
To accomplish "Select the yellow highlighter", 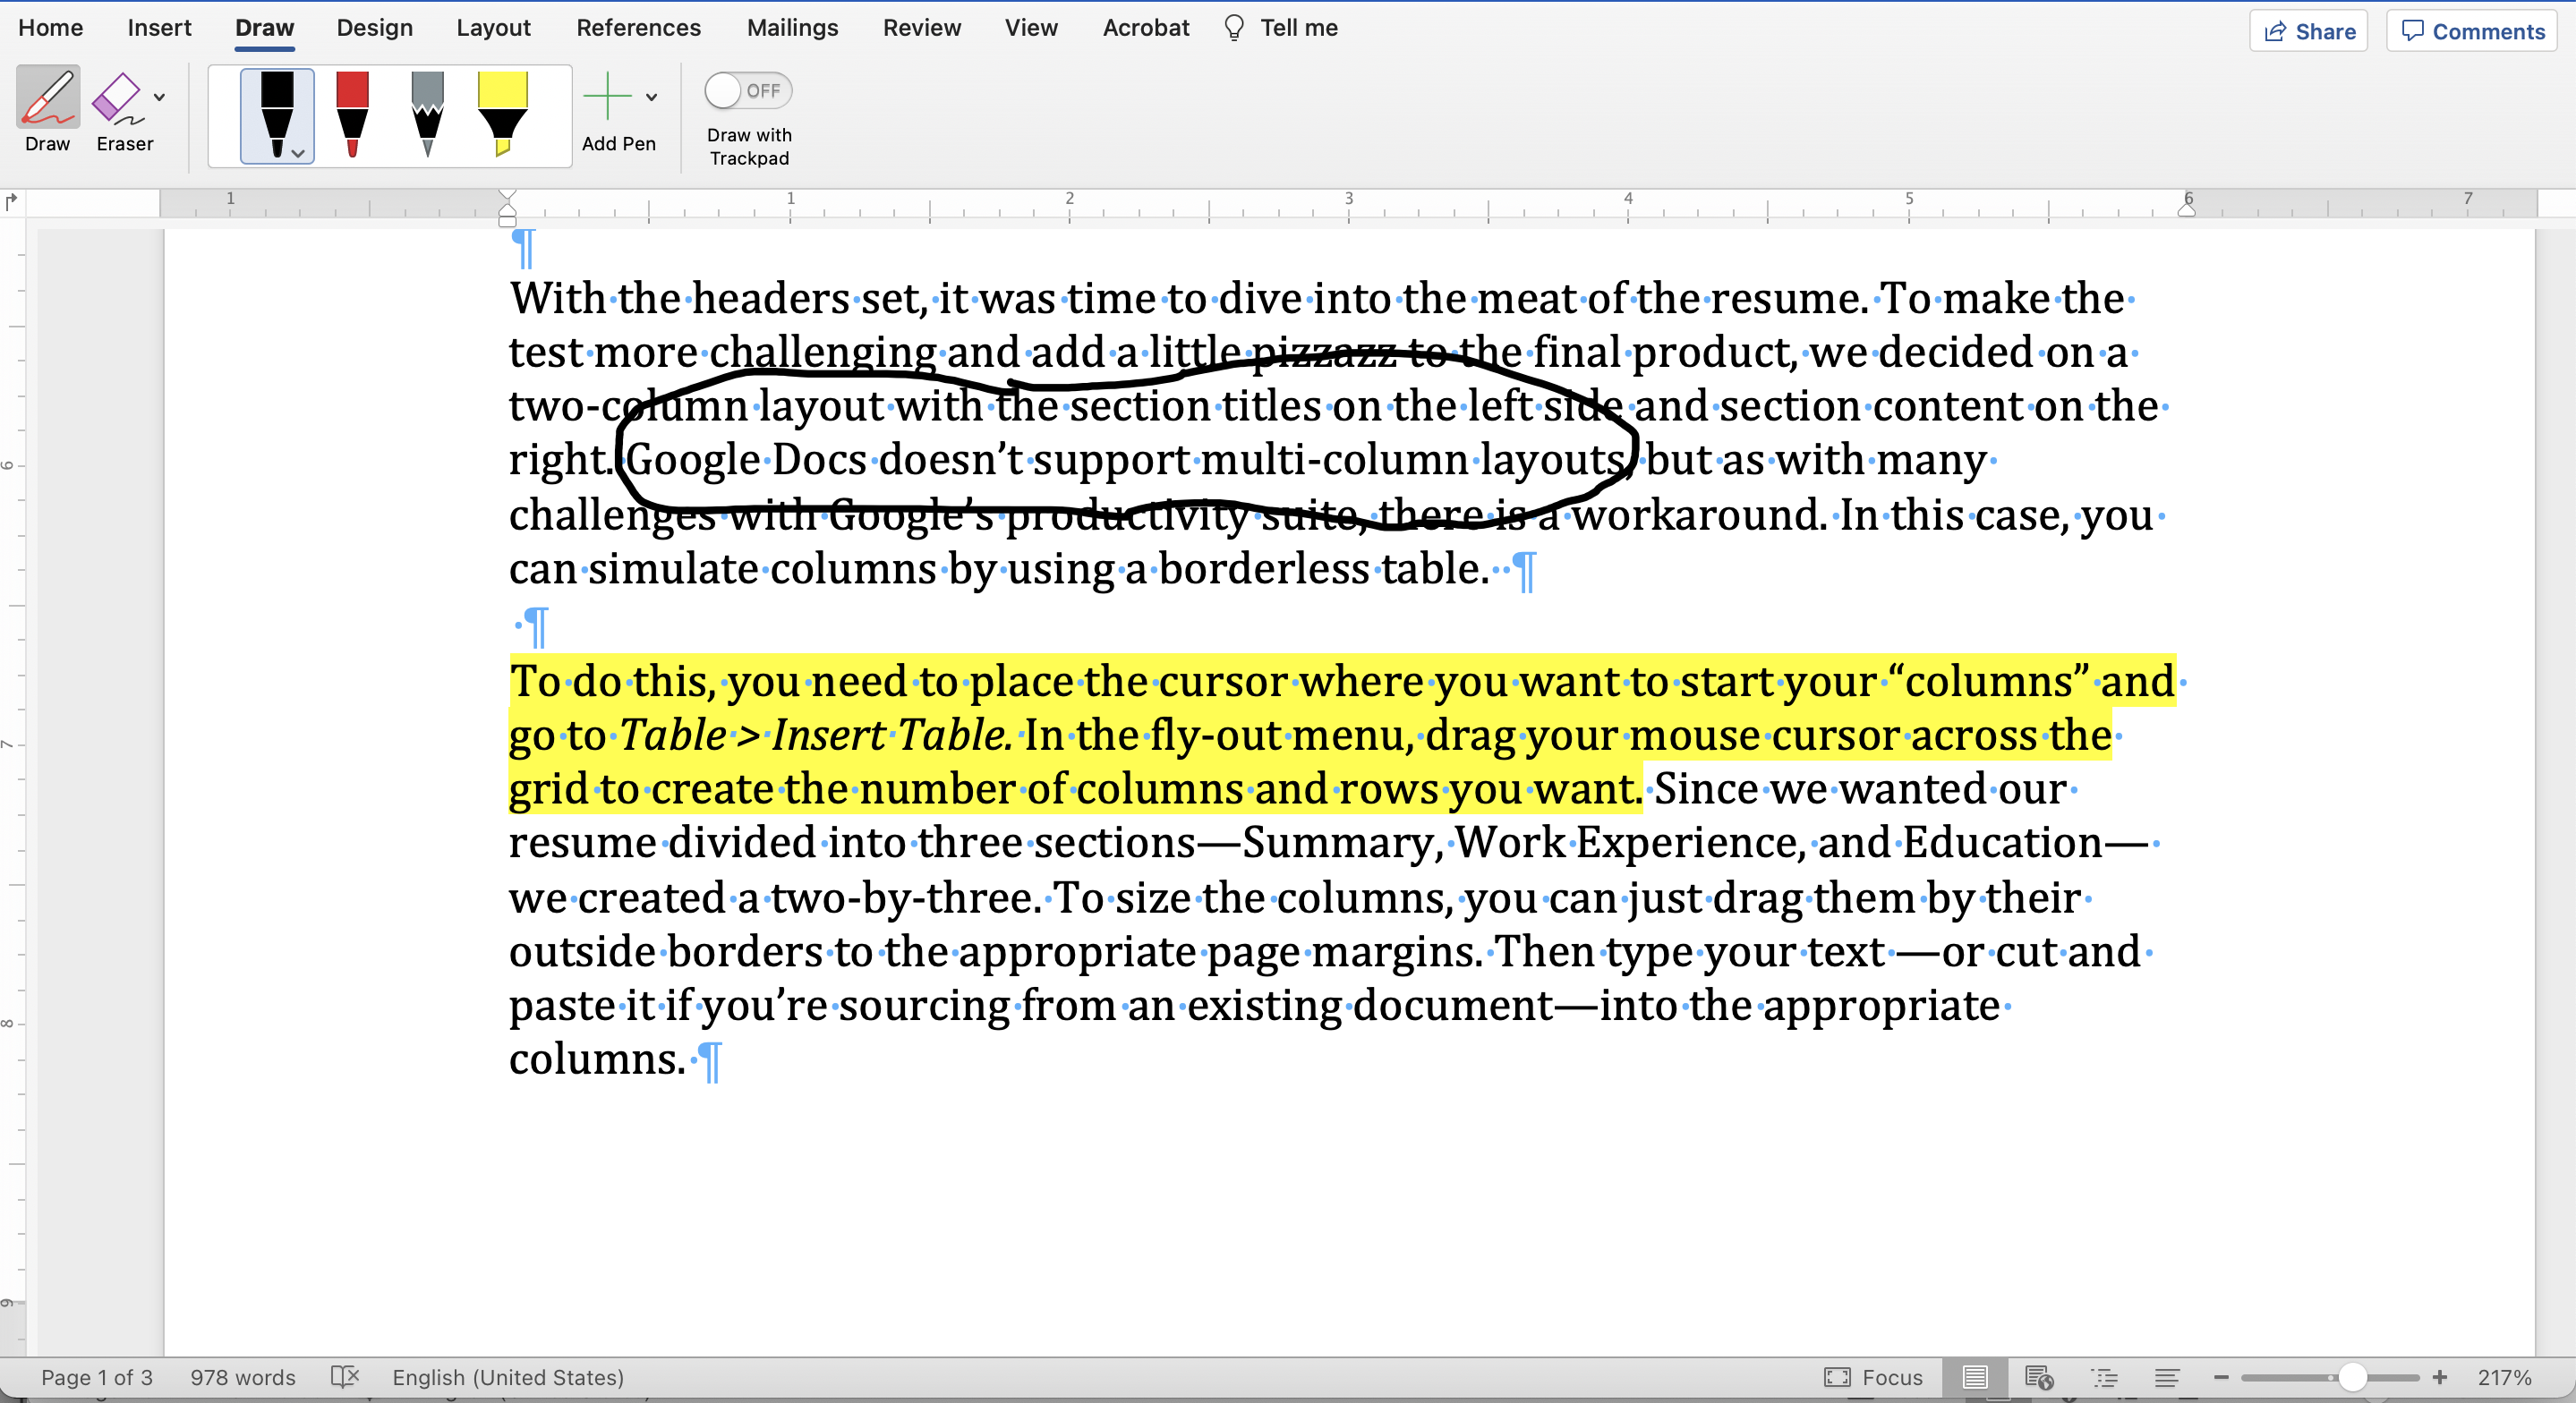I will 504,110.
